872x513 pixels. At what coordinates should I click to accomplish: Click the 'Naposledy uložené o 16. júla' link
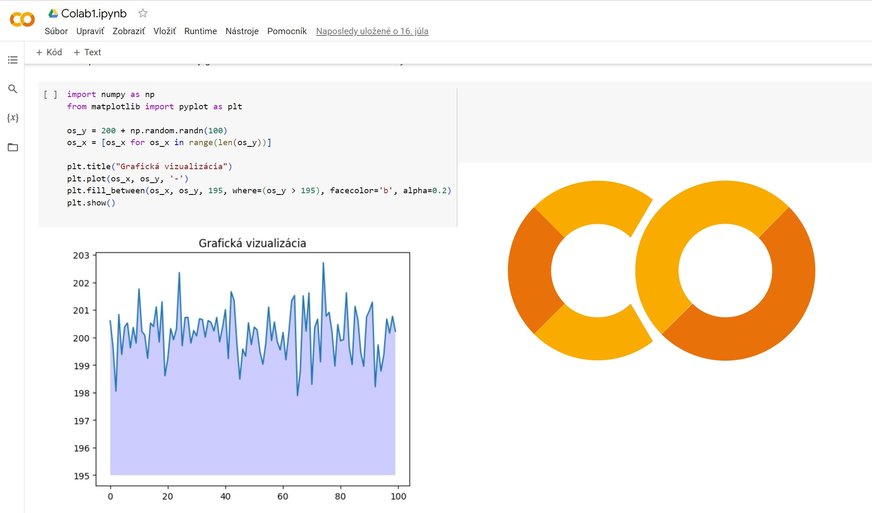point(372,31)
